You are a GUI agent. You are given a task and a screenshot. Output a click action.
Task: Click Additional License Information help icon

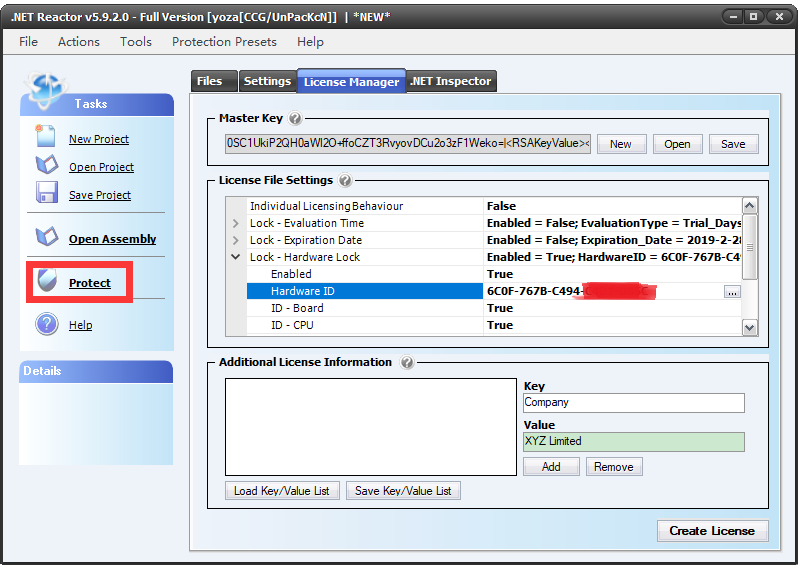click(406, 363)
